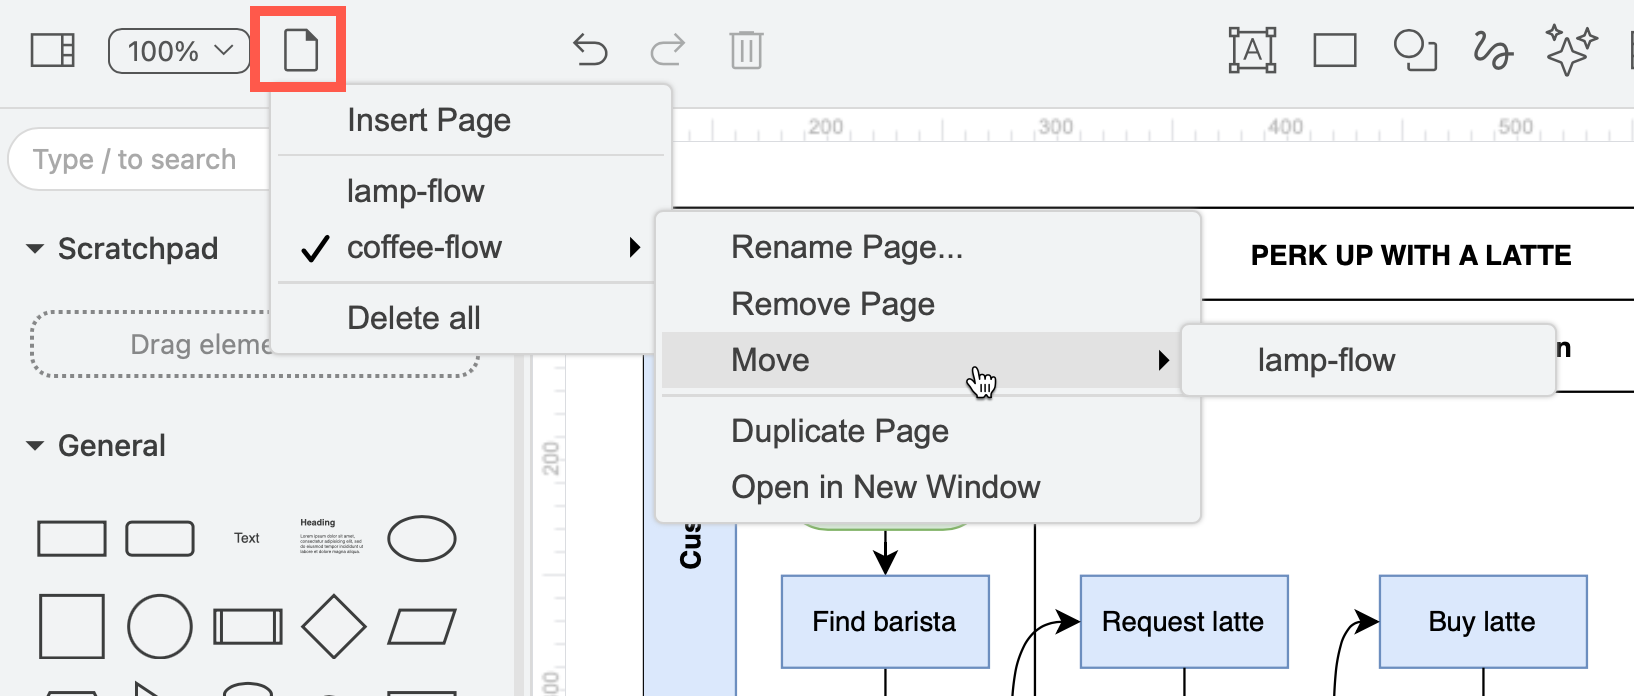
Task: Click the sparkle Generate icon
Action: [x=1571, y=50]
